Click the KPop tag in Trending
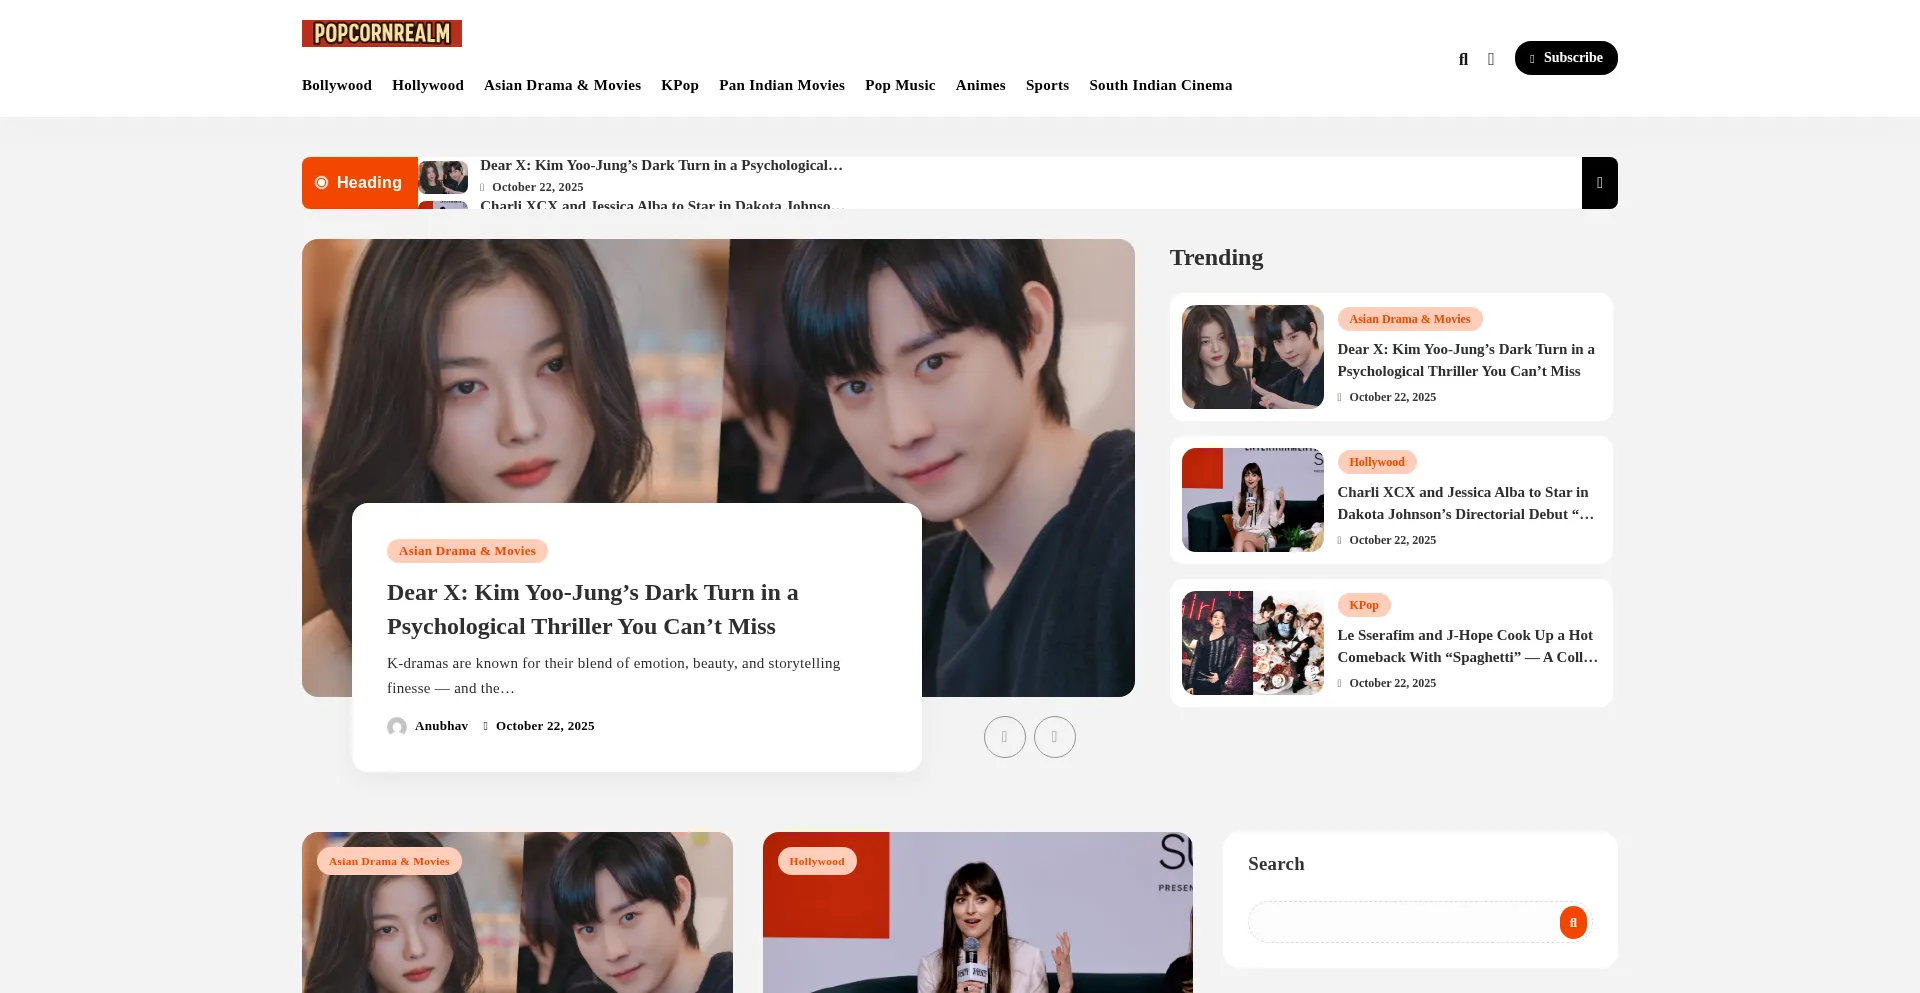 1363,605
